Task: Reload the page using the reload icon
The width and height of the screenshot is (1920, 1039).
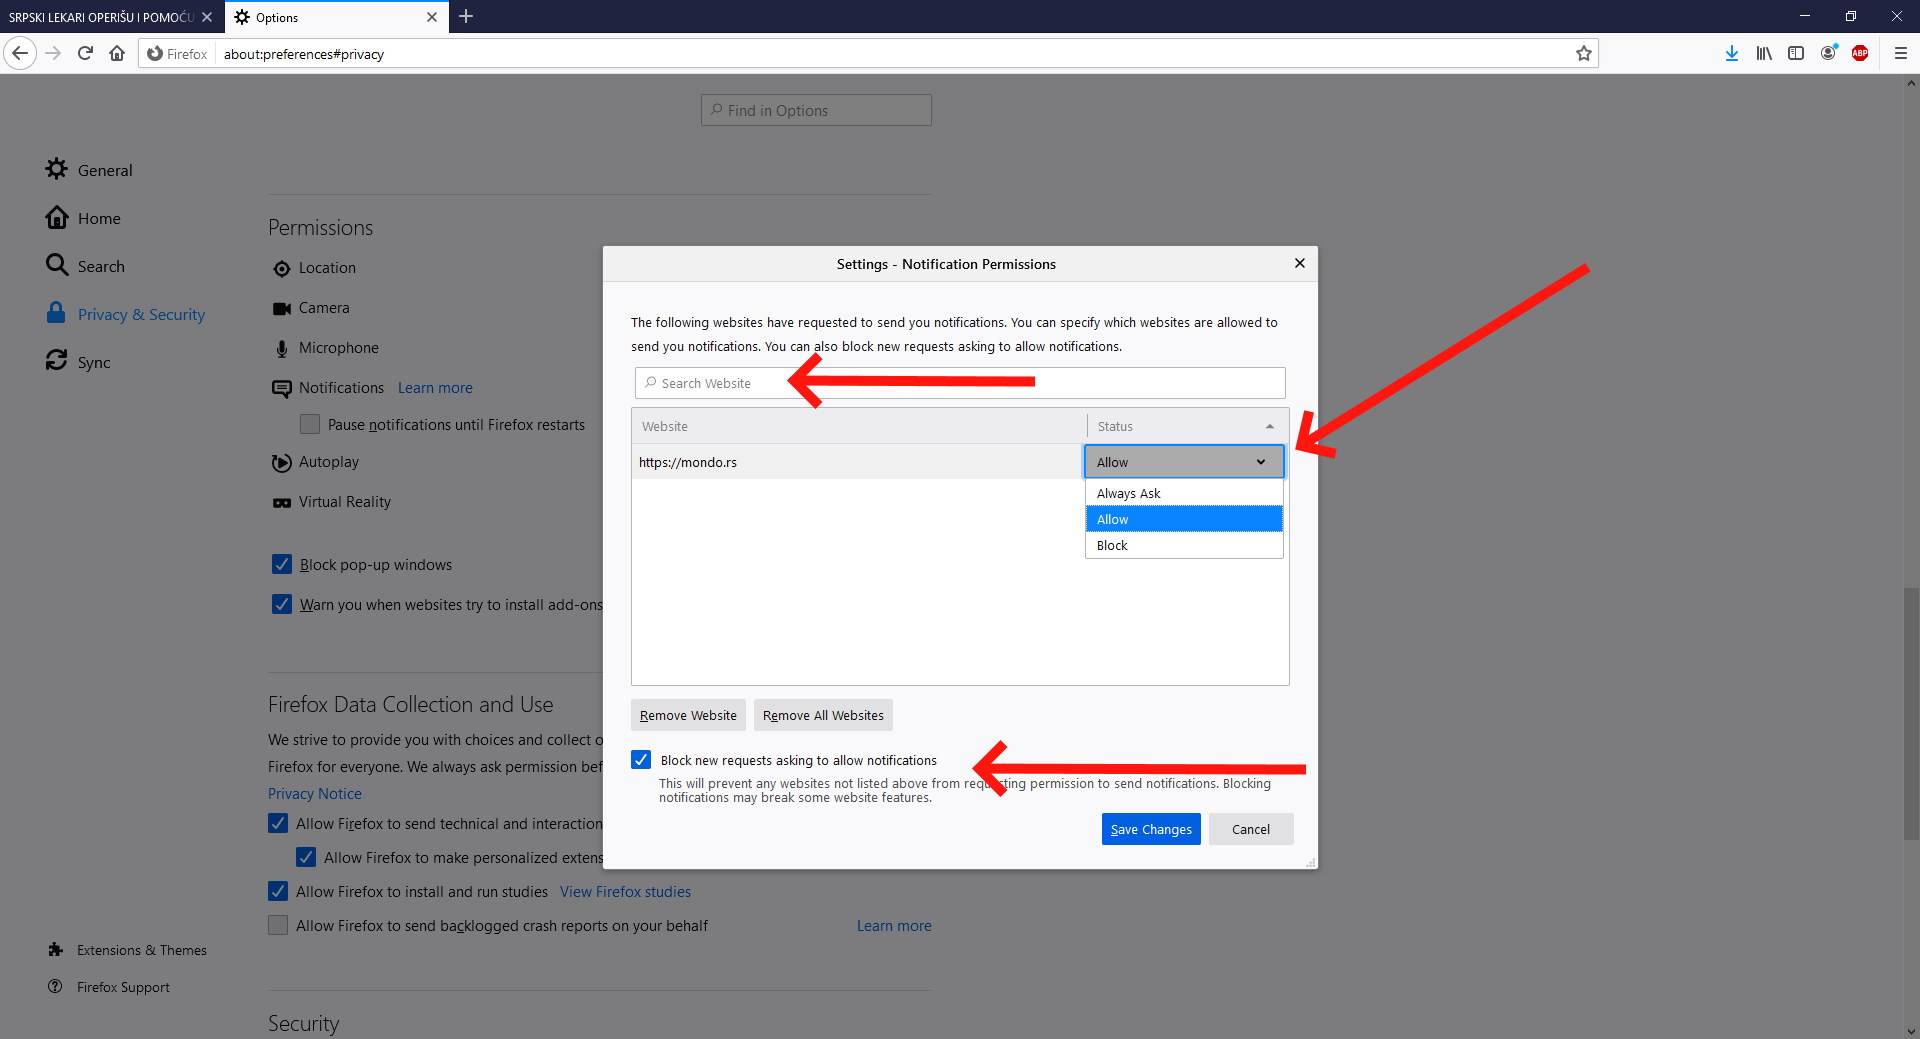Action: click(x=85, y=53)
